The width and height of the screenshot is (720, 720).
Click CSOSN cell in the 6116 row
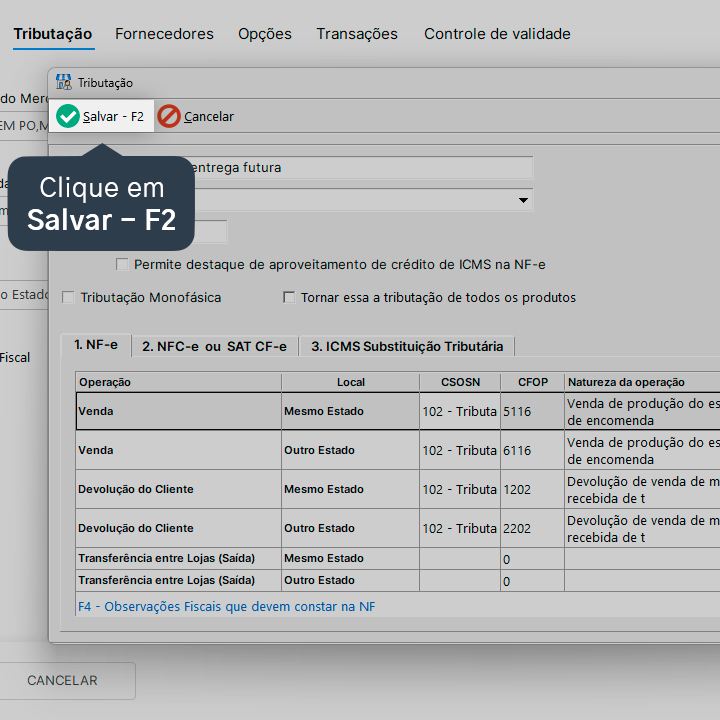tap(460, 450)
